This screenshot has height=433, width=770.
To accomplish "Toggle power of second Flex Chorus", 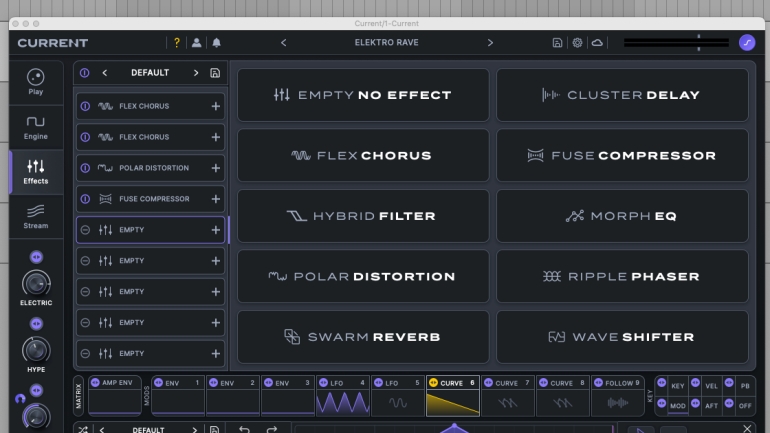I will [x=85, y=137].
